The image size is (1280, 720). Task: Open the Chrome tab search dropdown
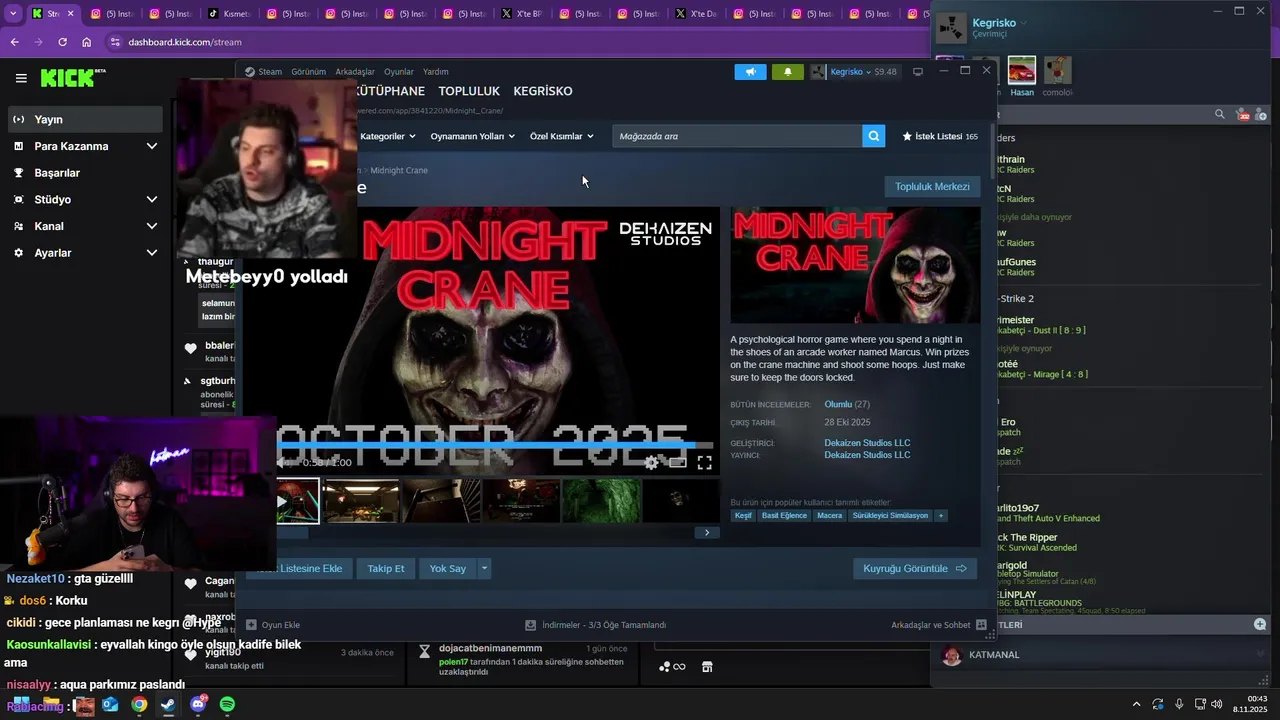click(x=13, y=14)
